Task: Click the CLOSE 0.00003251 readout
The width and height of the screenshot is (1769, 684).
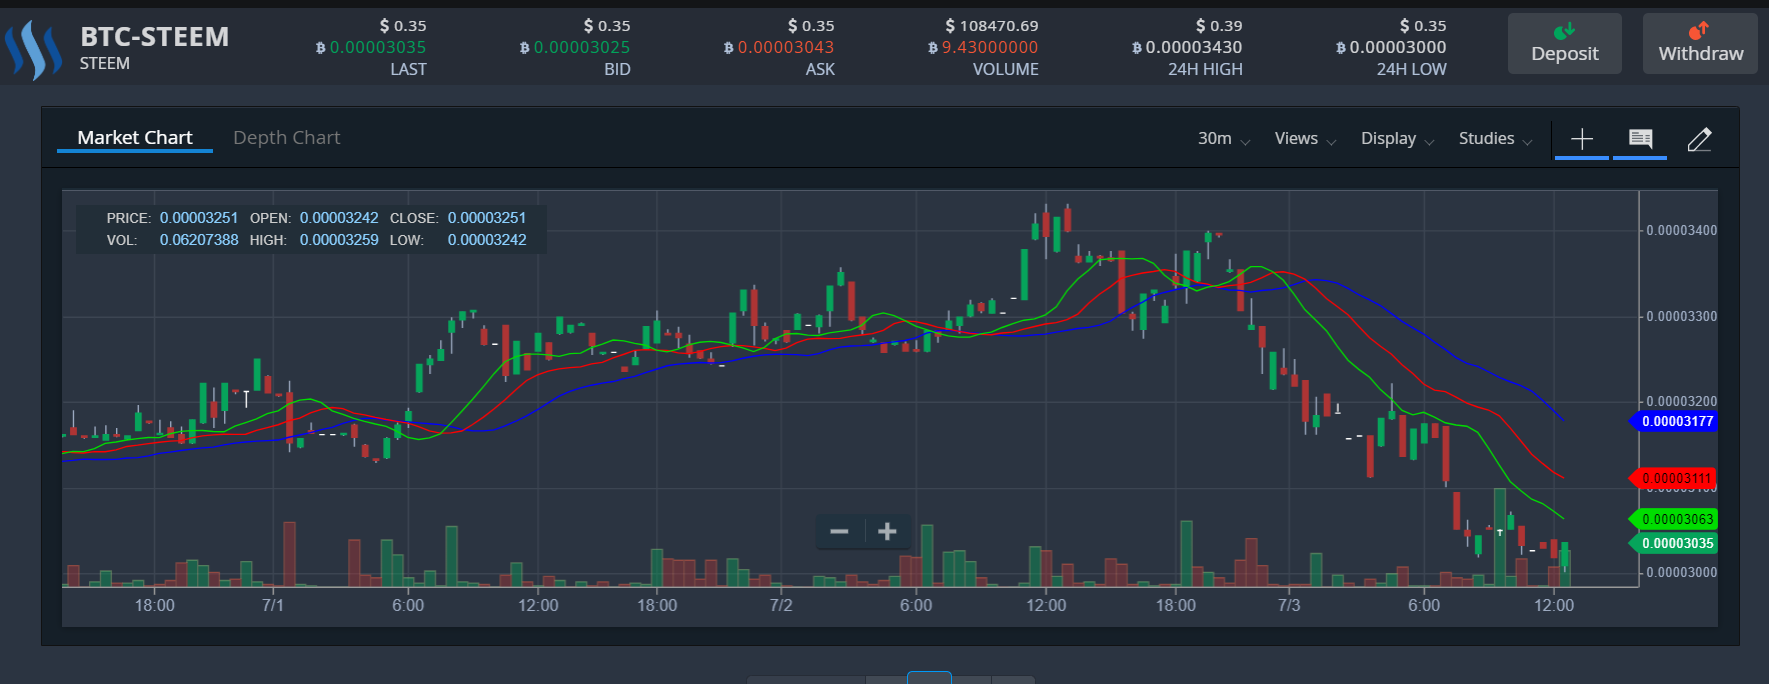Action: click(487, 218)
